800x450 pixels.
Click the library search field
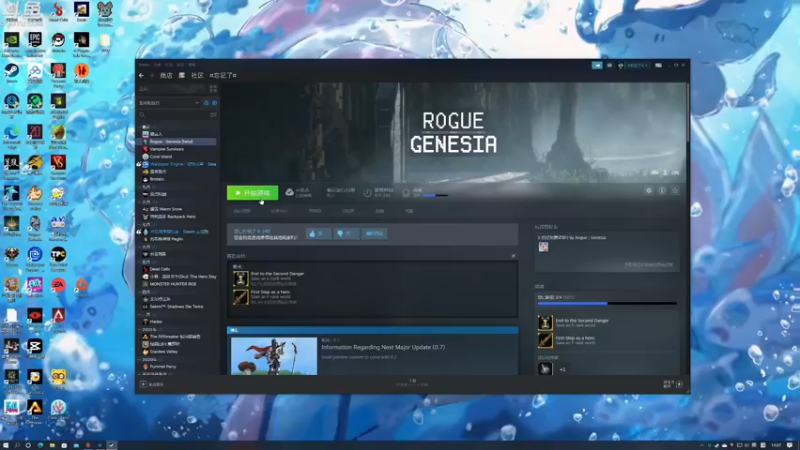point(173,115)
